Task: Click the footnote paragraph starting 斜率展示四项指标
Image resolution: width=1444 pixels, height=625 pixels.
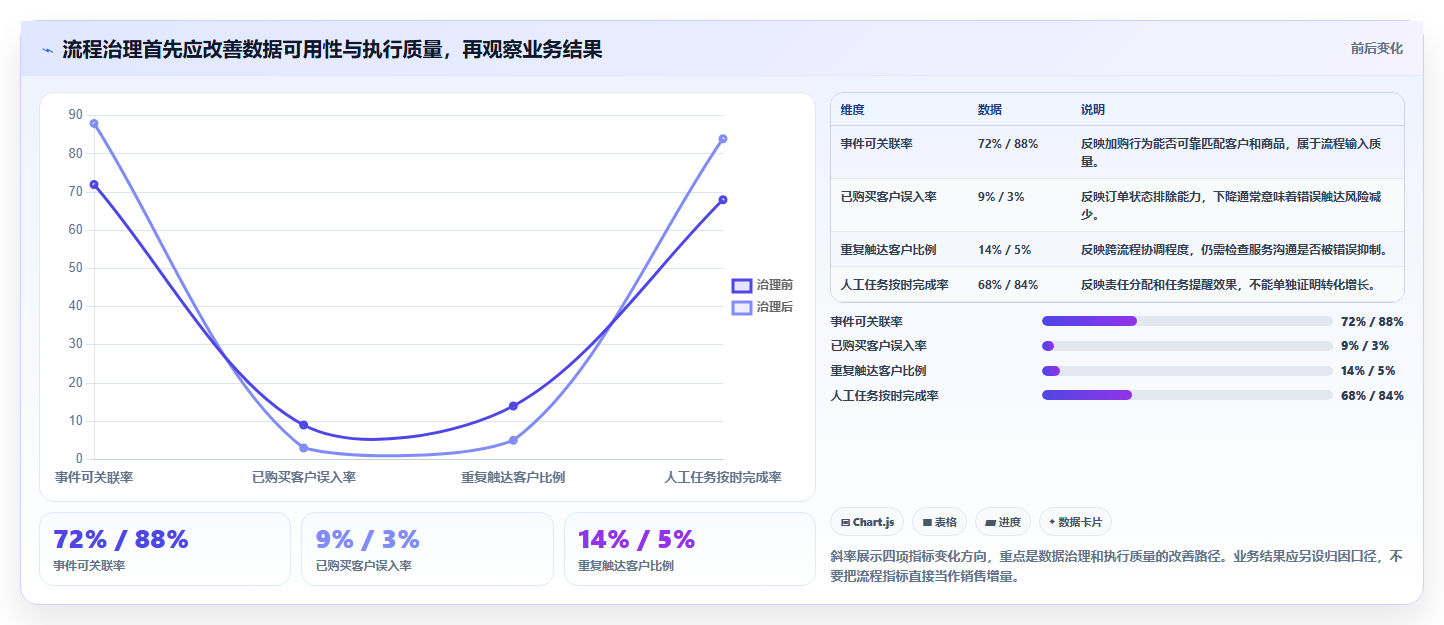Action: pos(1117,566)
